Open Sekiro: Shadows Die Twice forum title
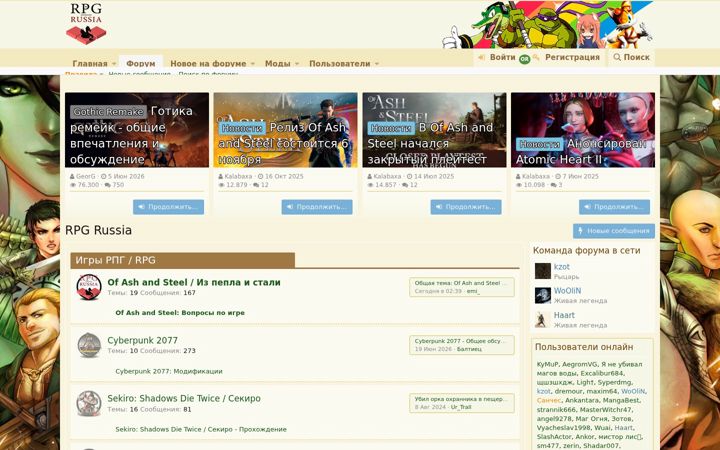This screenshot has height=450, width=720. (x=184, y=398)
